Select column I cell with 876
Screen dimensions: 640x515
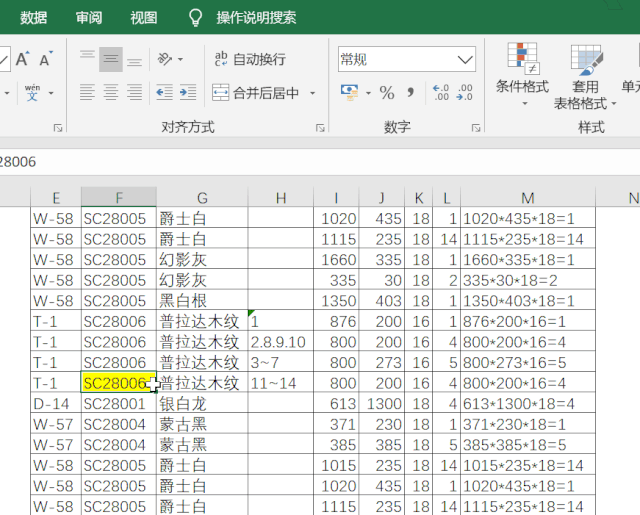[336, 321]
